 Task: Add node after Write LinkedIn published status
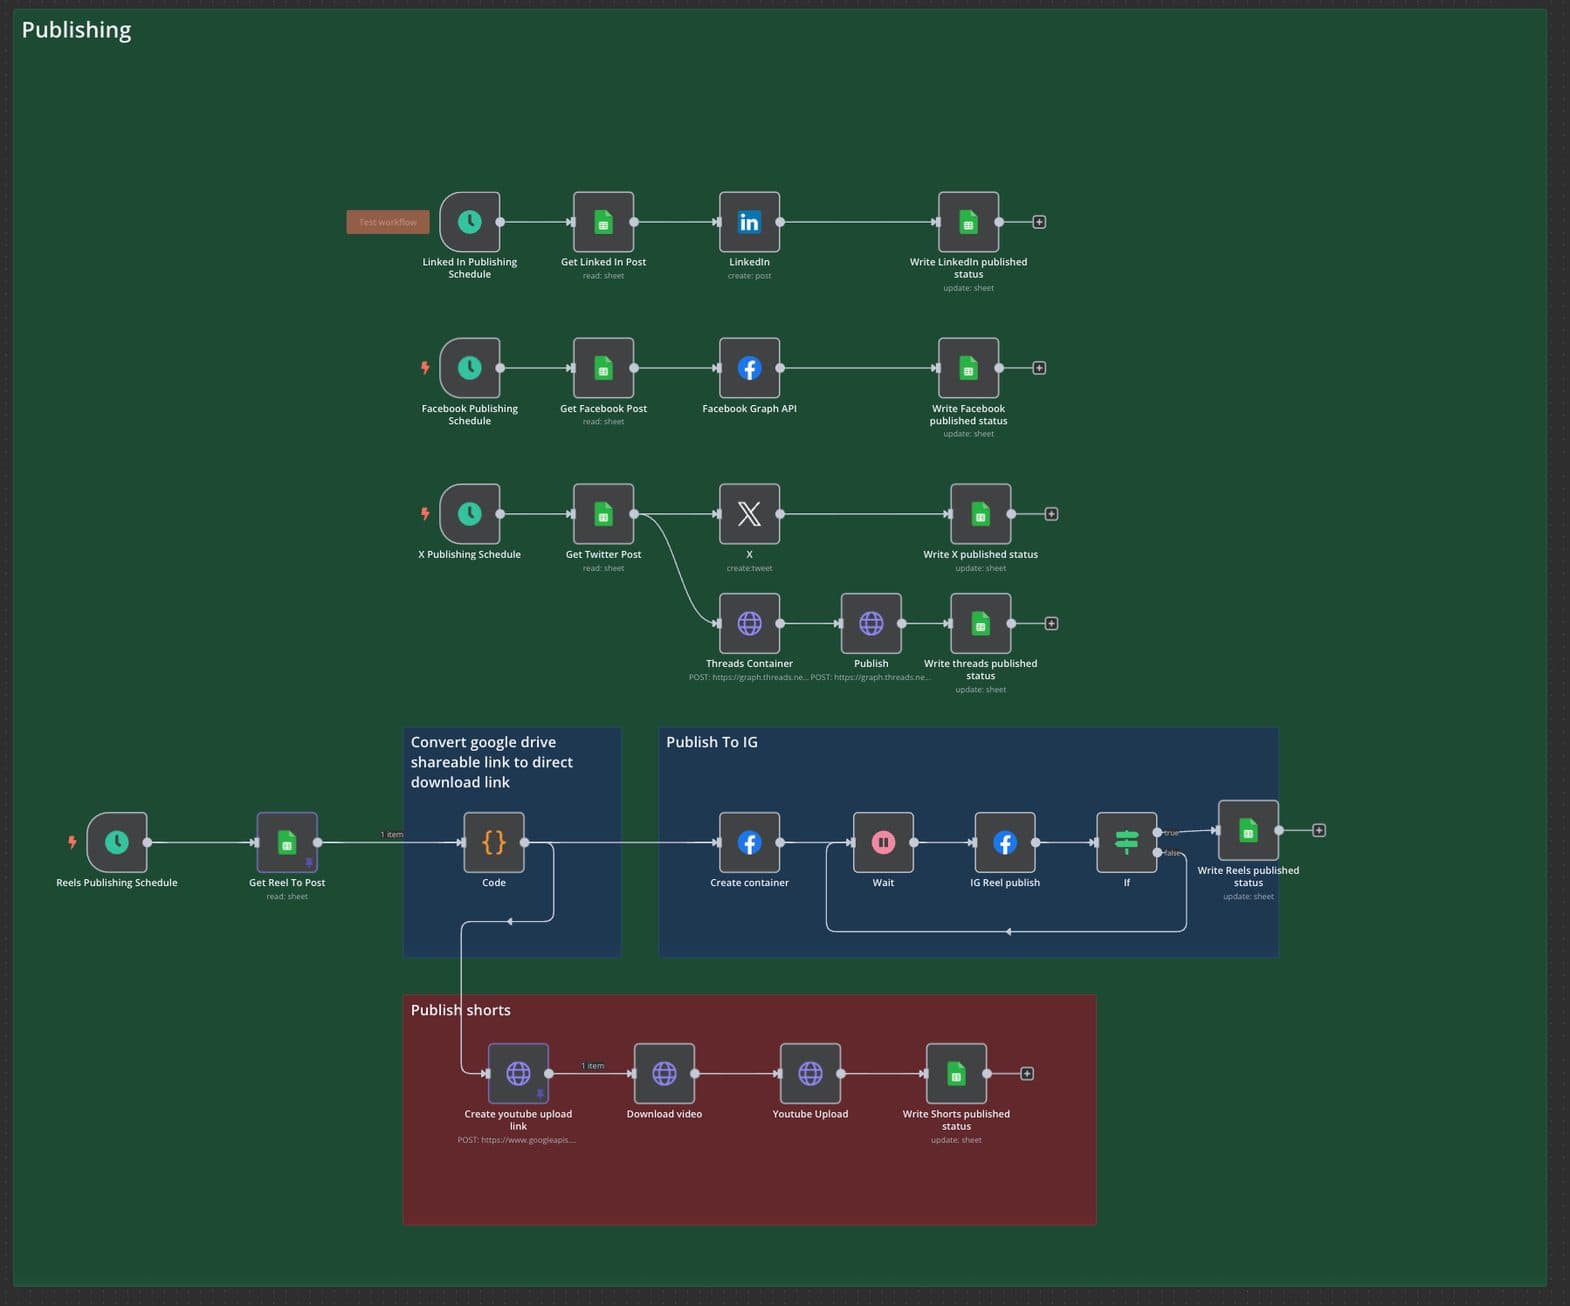tap(1039, 222)
